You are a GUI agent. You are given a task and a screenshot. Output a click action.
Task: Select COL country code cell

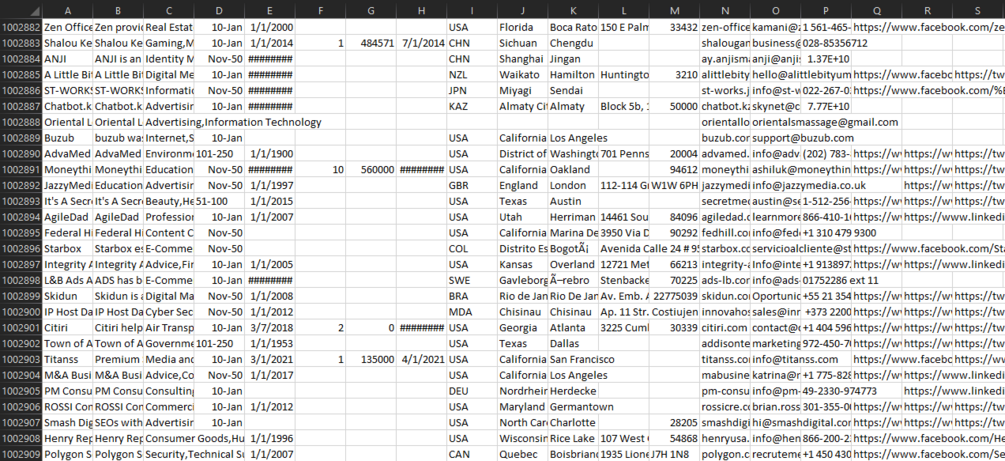point(472,249)
